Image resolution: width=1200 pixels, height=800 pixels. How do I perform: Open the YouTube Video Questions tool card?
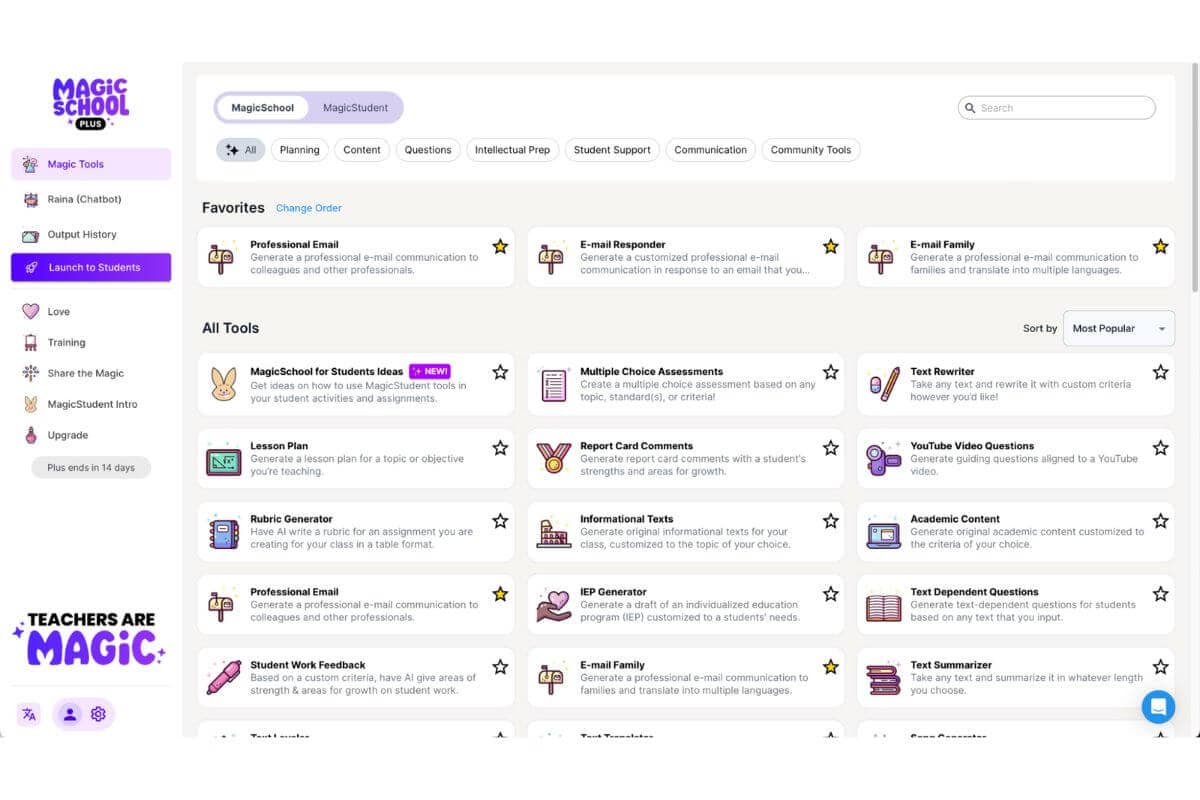point(1016,459)
